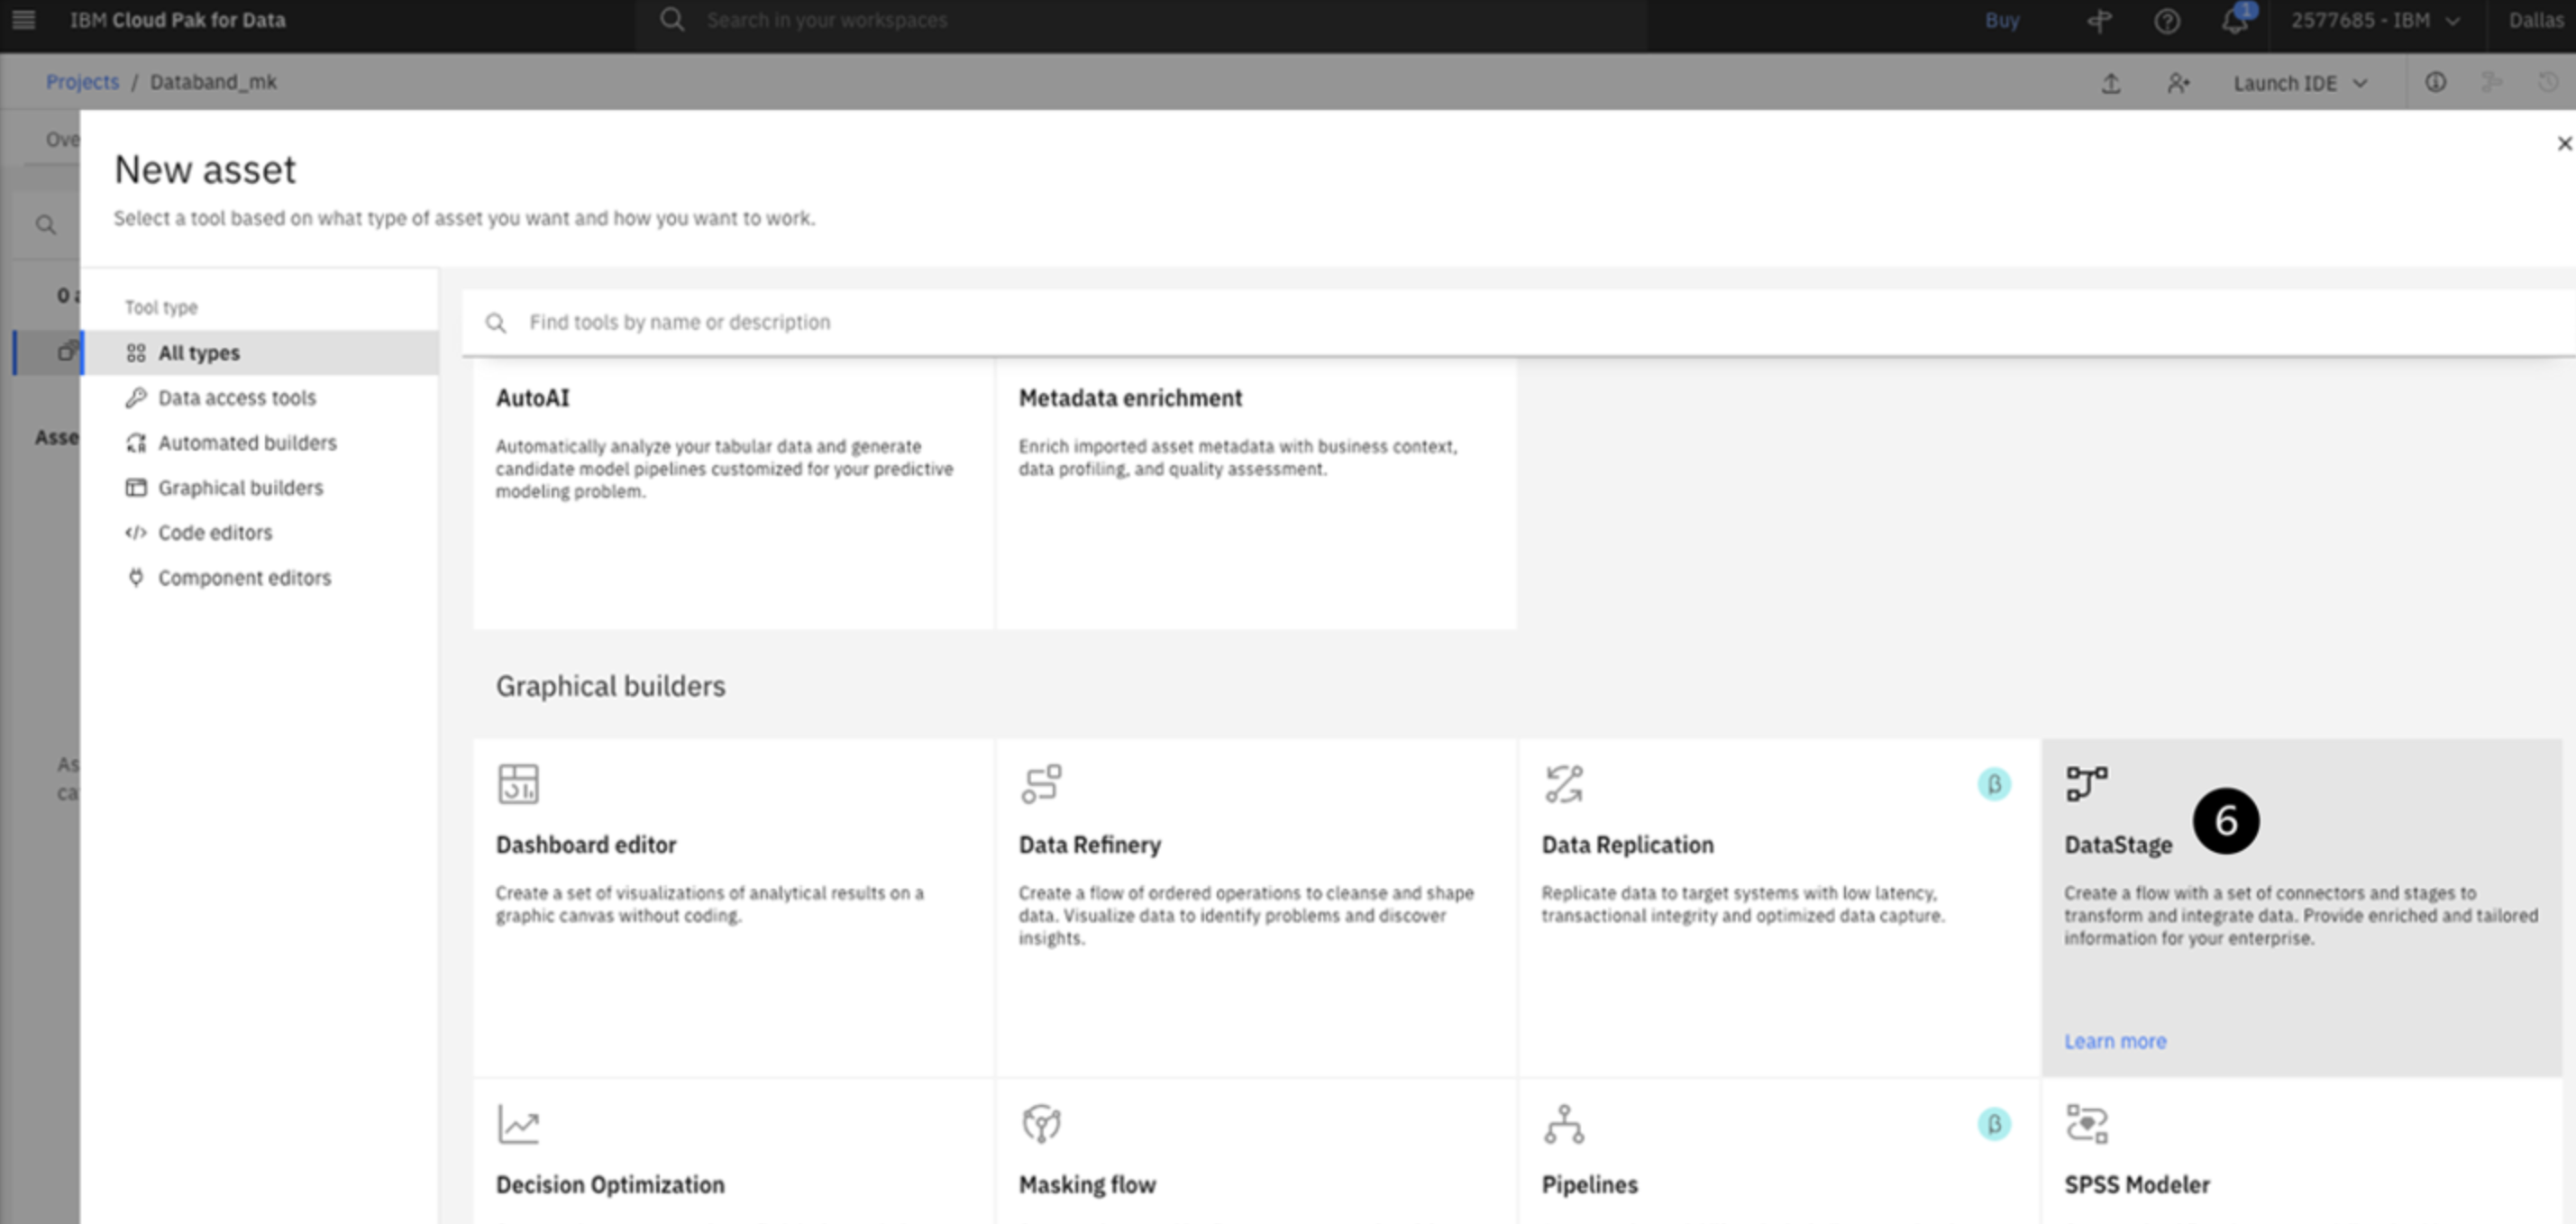
Task: Click the Masking flow icon
Action: tap(1041, 1124)
